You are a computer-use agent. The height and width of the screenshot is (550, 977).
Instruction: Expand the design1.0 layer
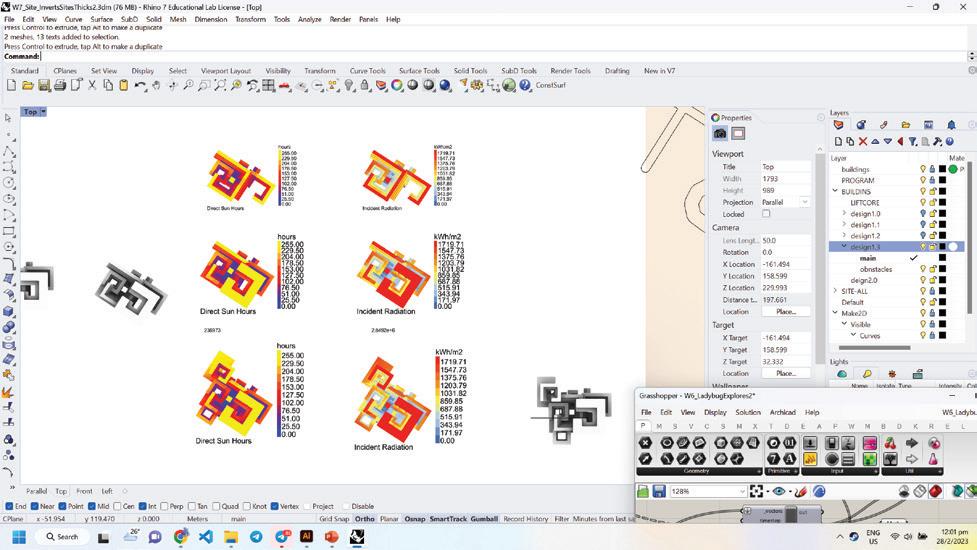844,214
